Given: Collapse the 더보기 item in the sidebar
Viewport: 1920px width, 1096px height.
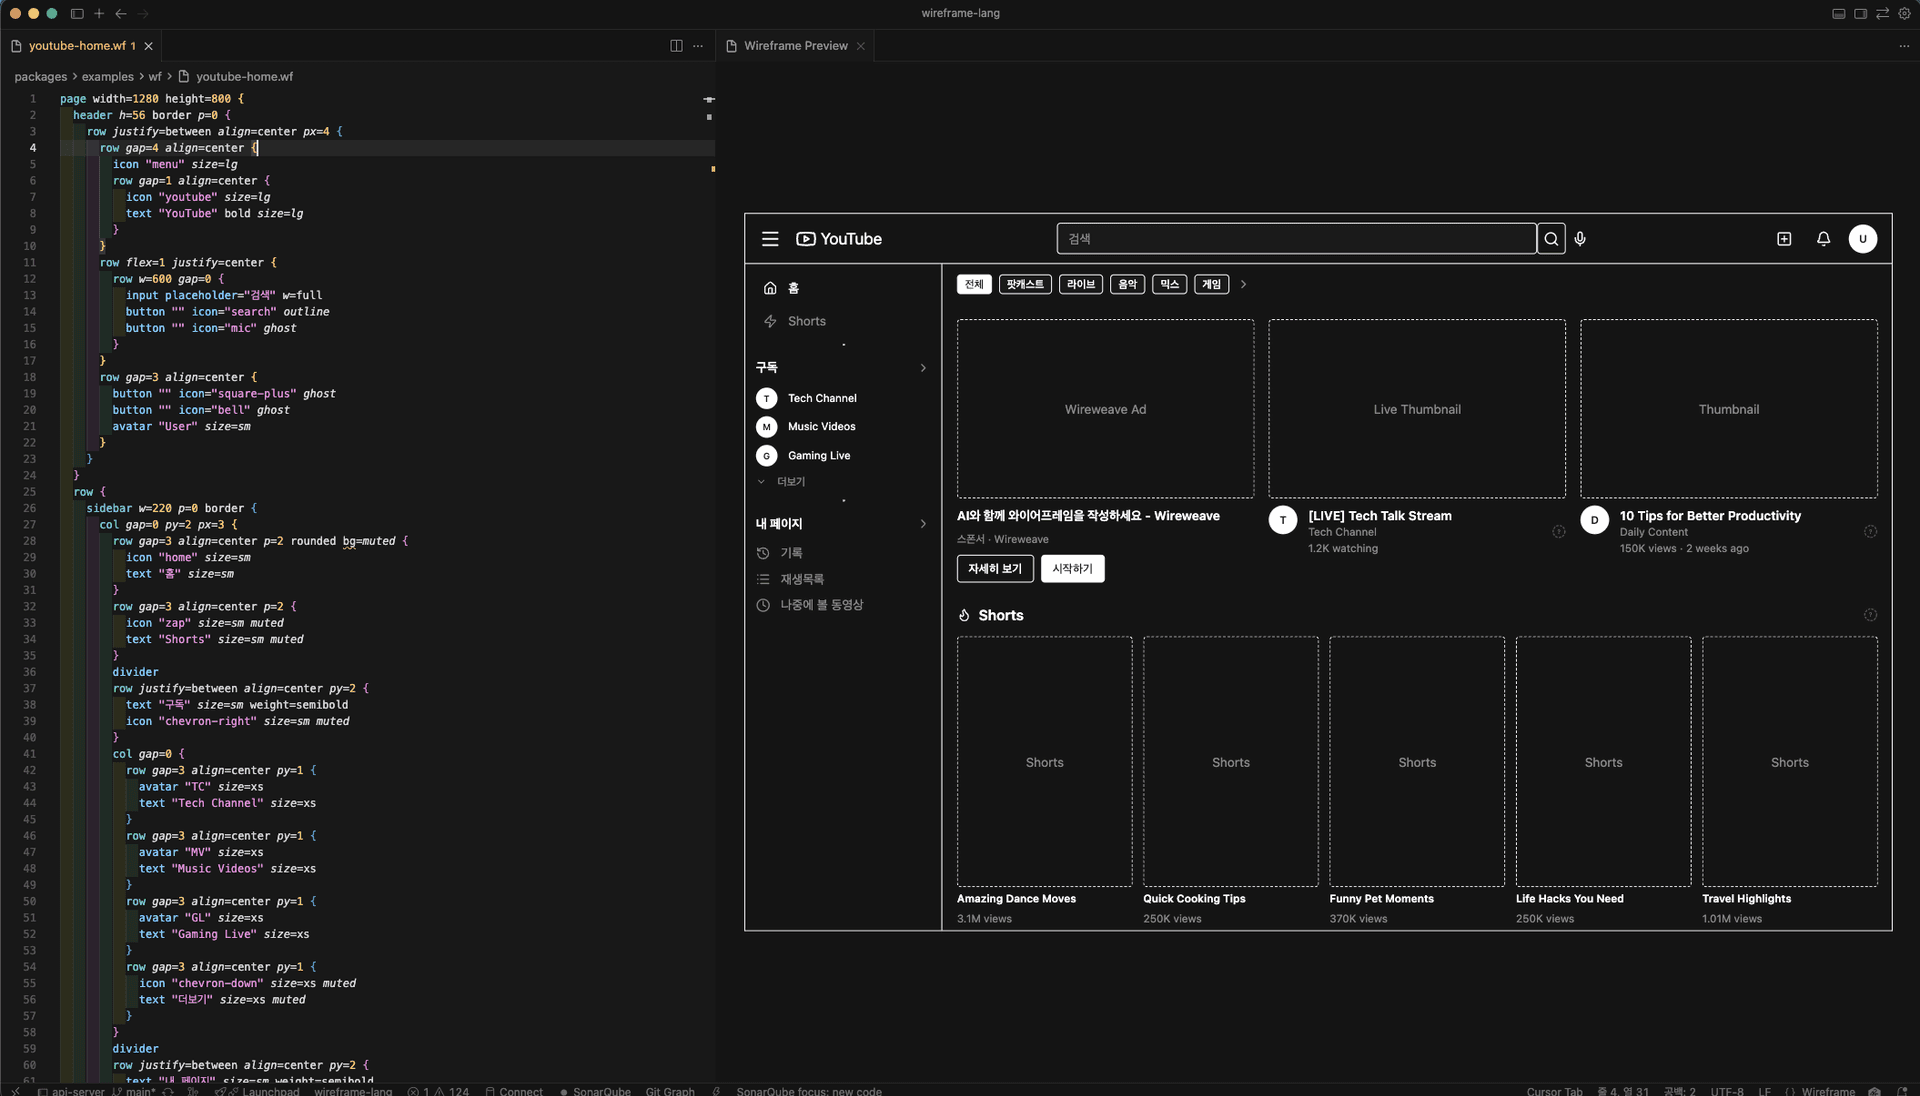Looking at the screenshot, I should (763, 481).
